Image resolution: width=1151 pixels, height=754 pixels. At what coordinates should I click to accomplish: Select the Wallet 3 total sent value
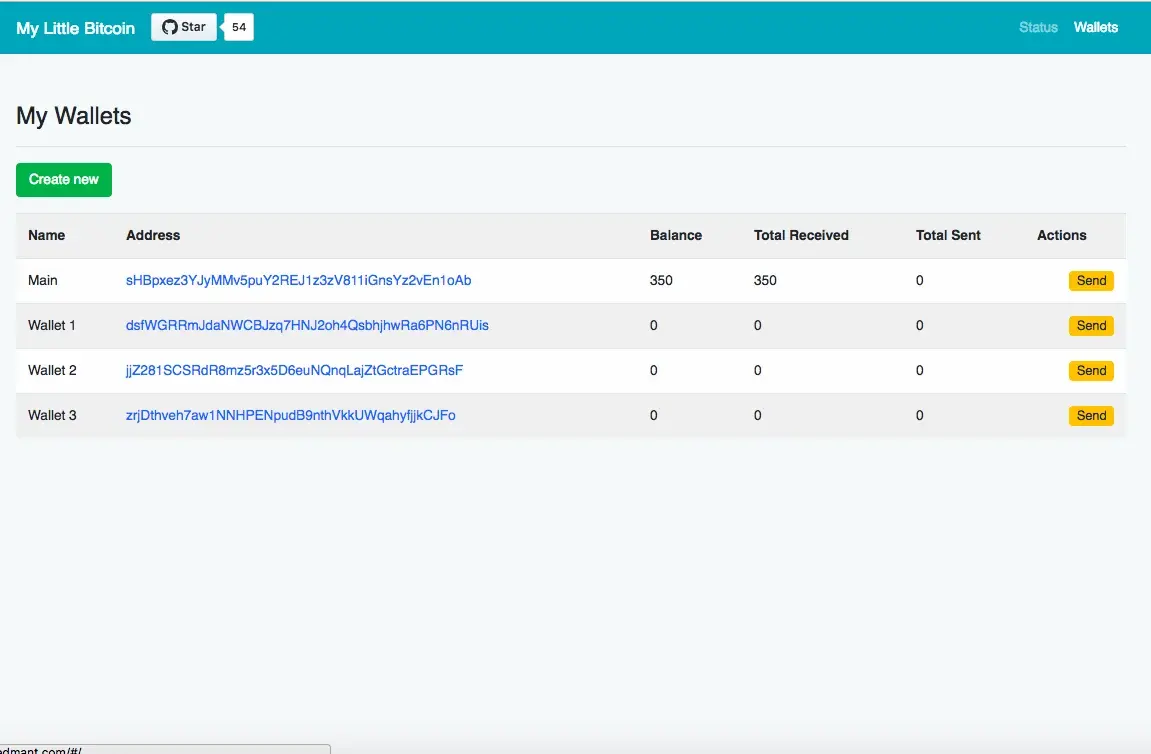(x=919, y=416)
